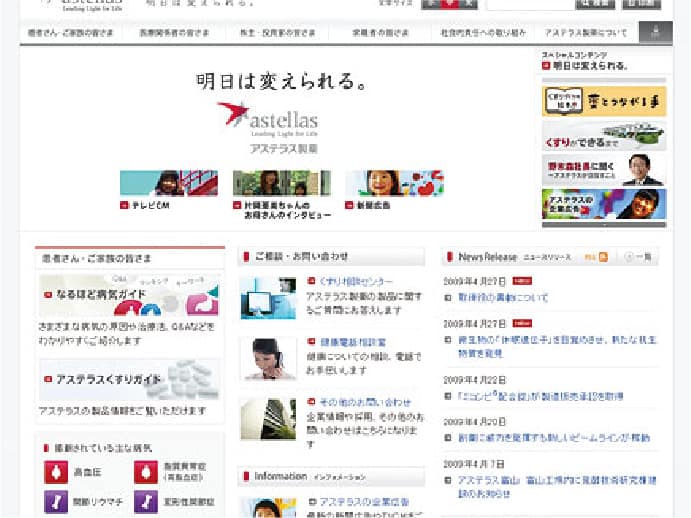691x518 pixels.
Task: Open the second 2009年4月27日 news release link
Action: (557, 346)
